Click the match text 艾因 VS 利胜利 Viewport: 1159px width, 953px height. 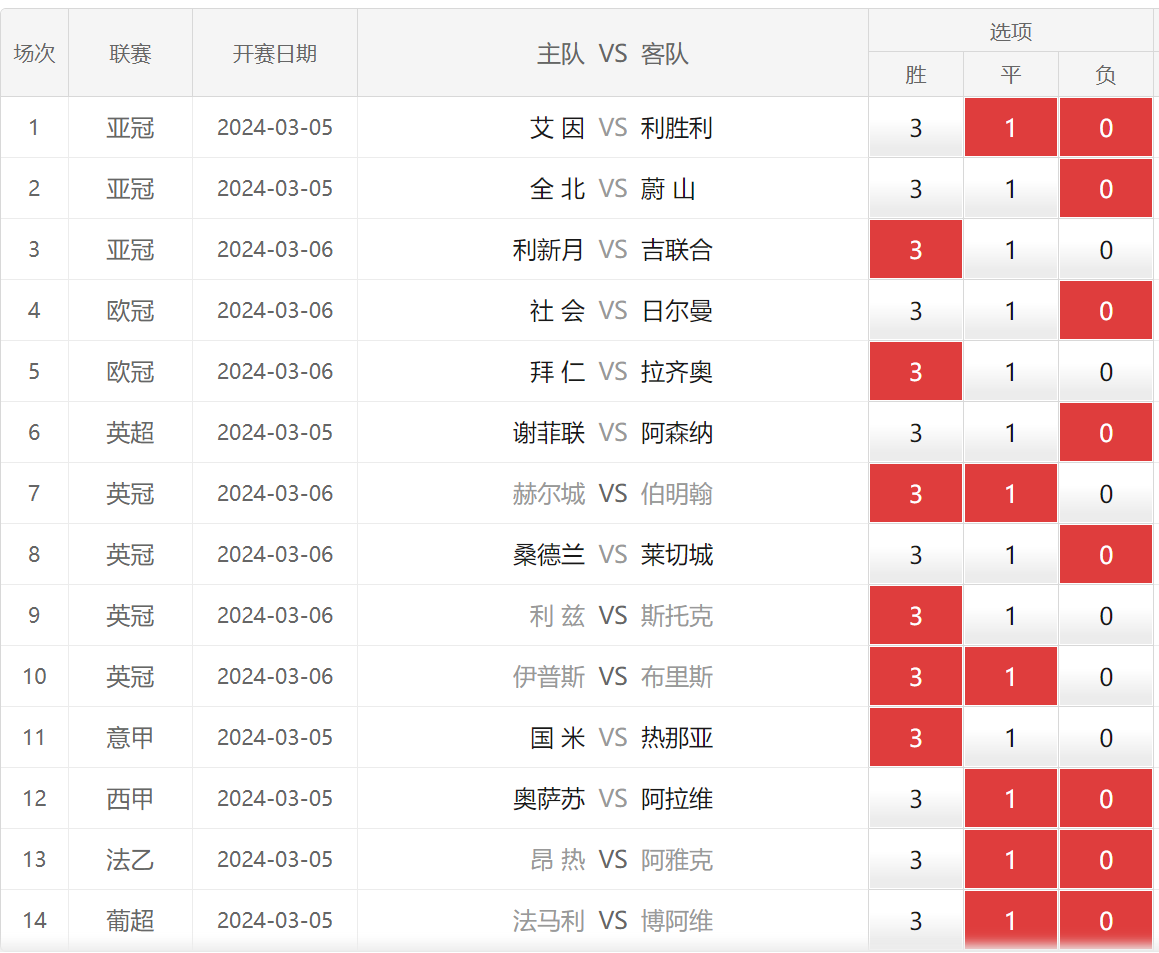(621, 128)
